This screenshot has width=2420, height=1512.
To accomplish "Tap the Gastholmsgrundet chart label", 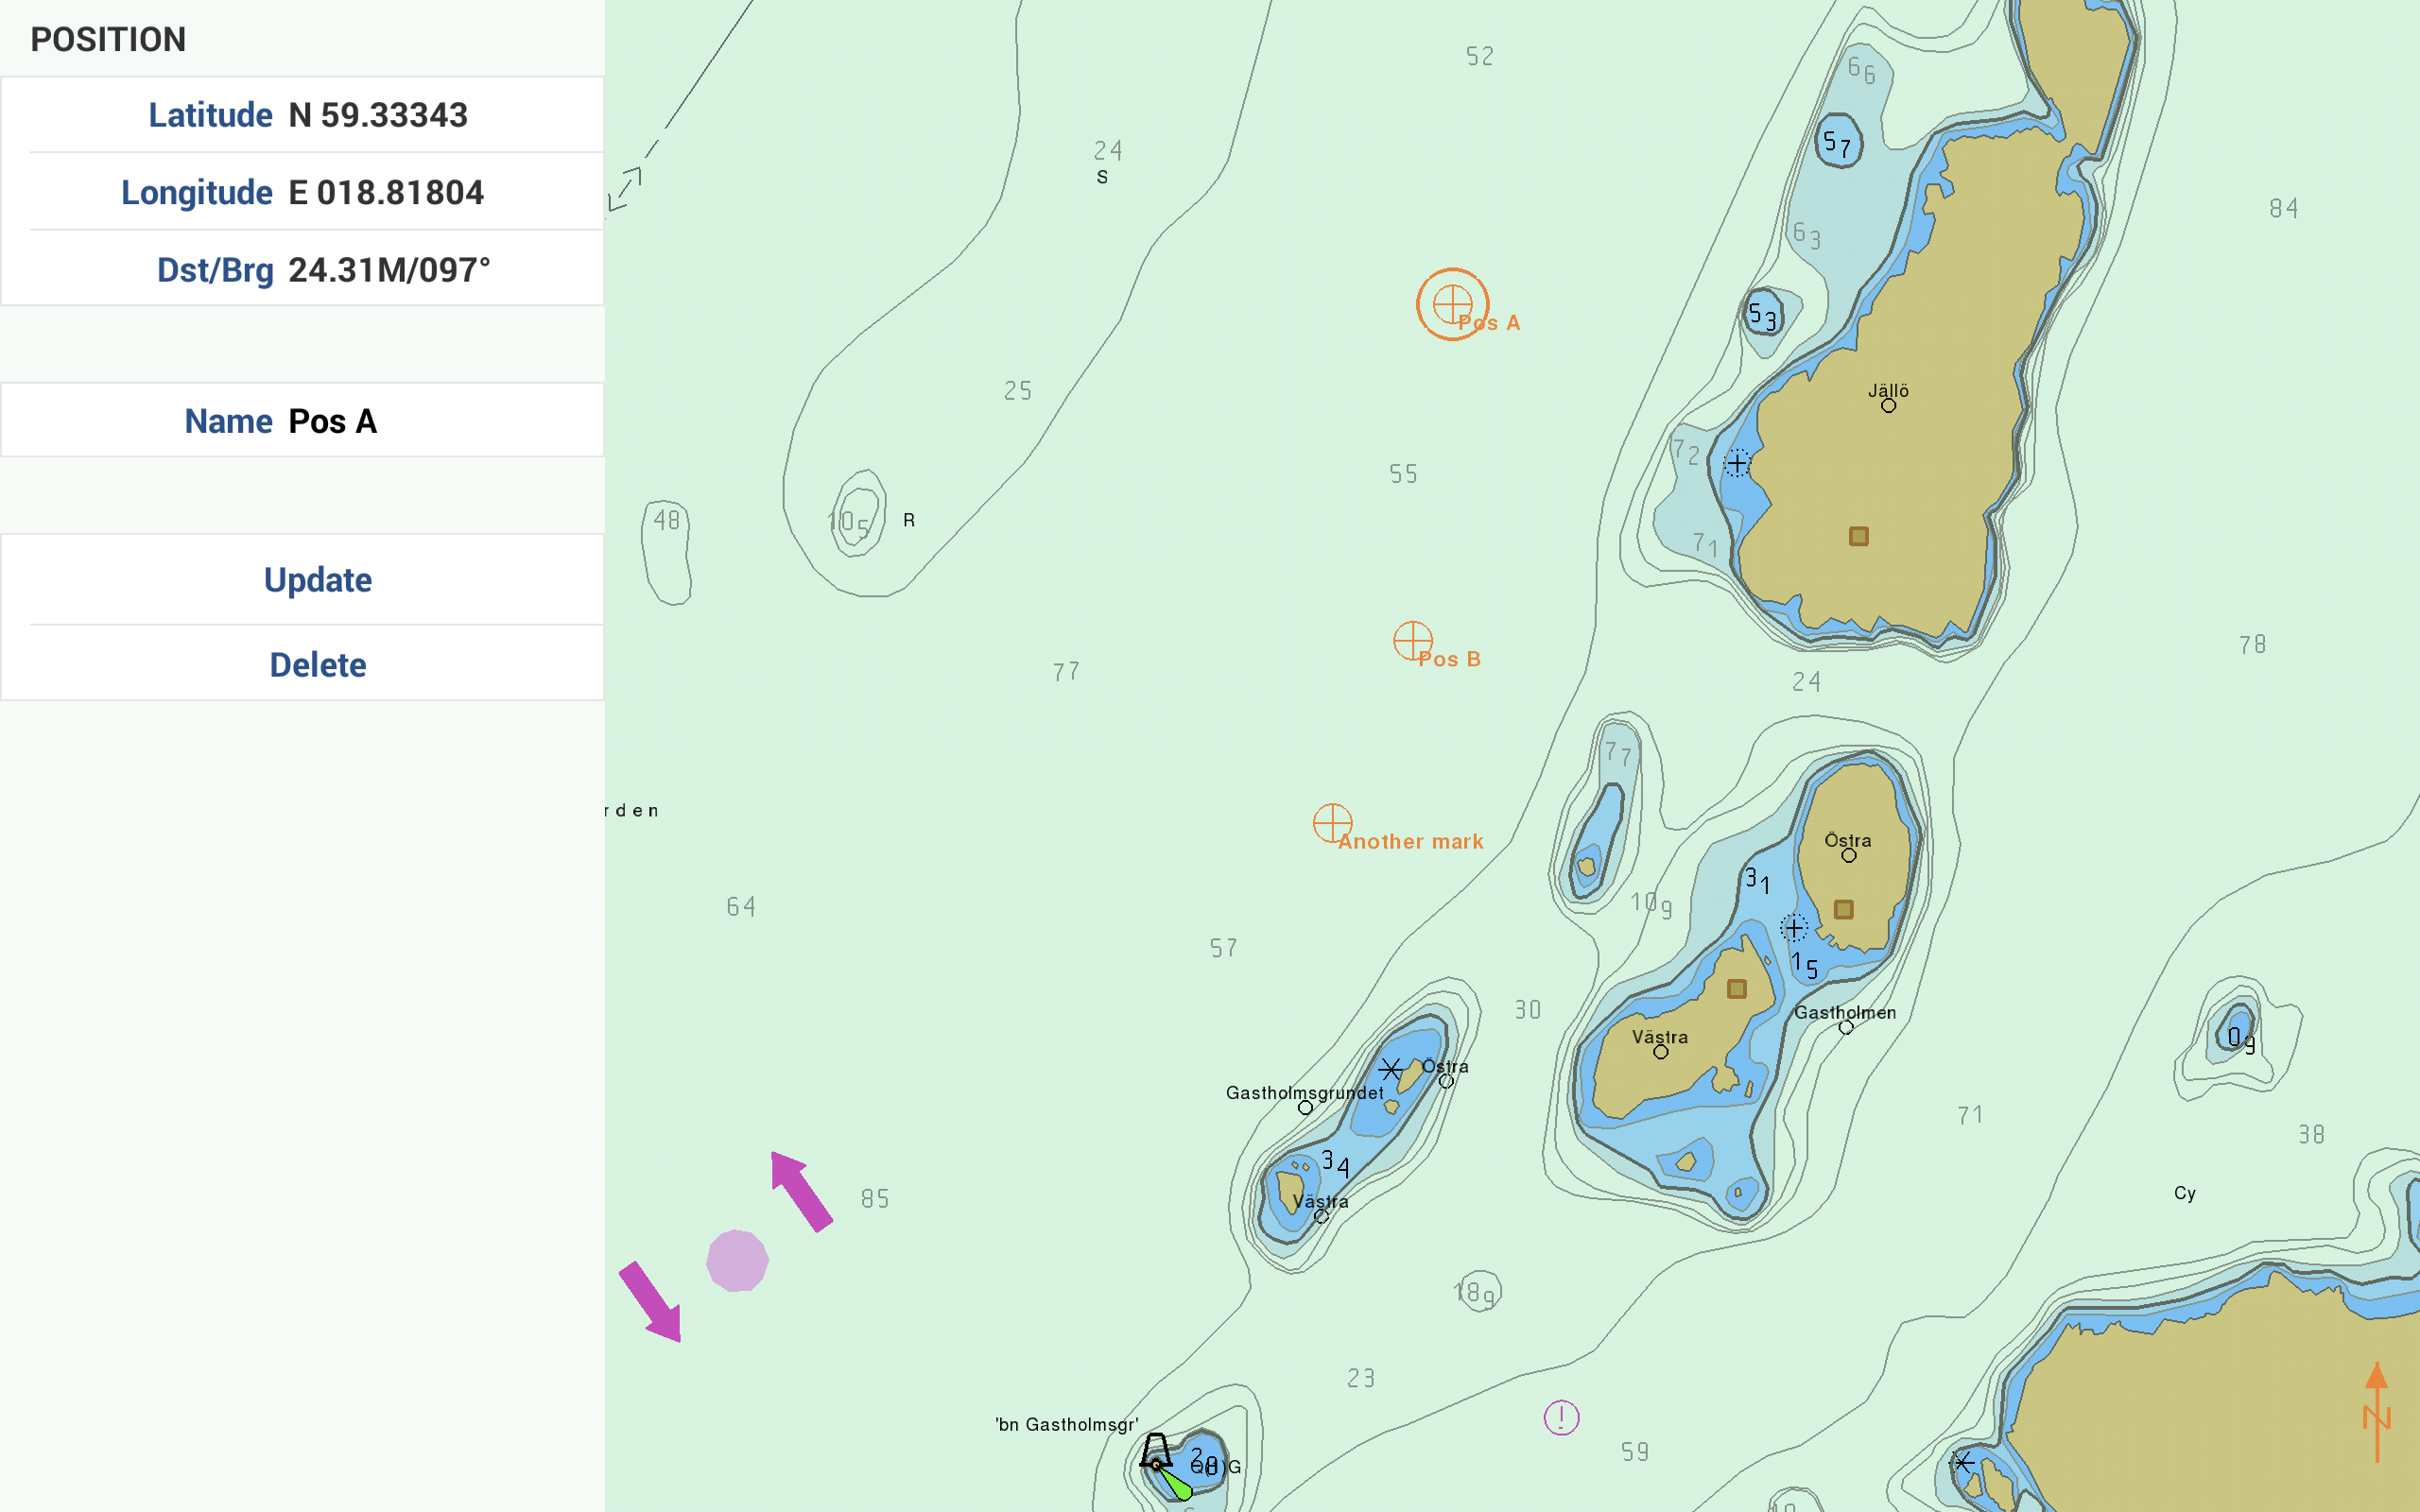I will pyautogui.click(x=1304, y=1093).
